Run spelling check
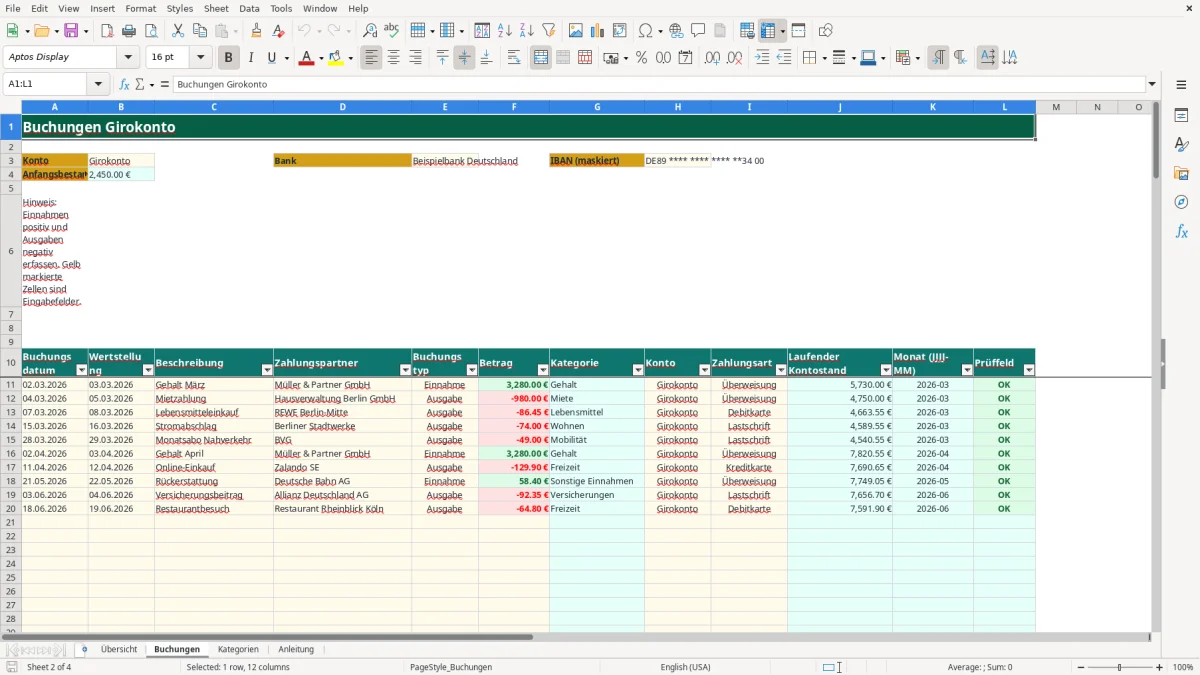Viewport: 1200px width, 675px height. click(391, 31)
